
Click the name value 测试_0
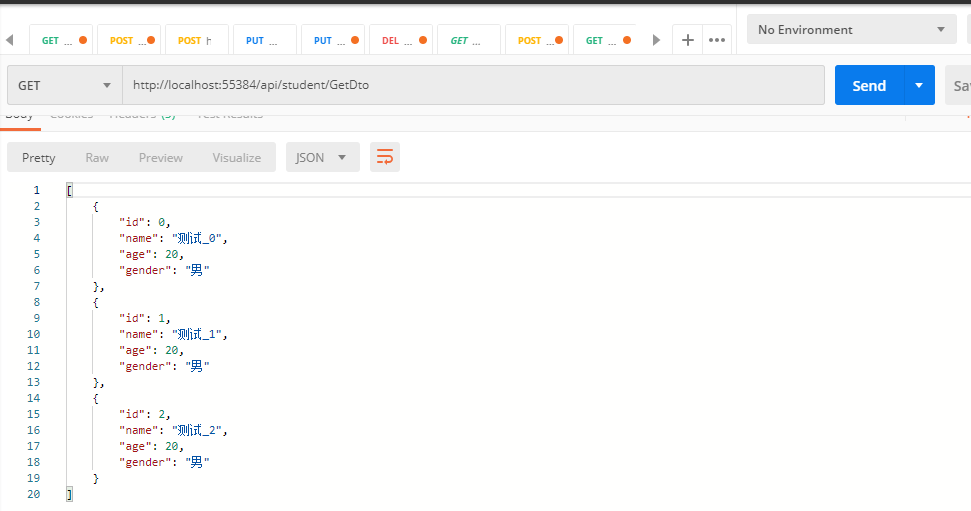199,238
